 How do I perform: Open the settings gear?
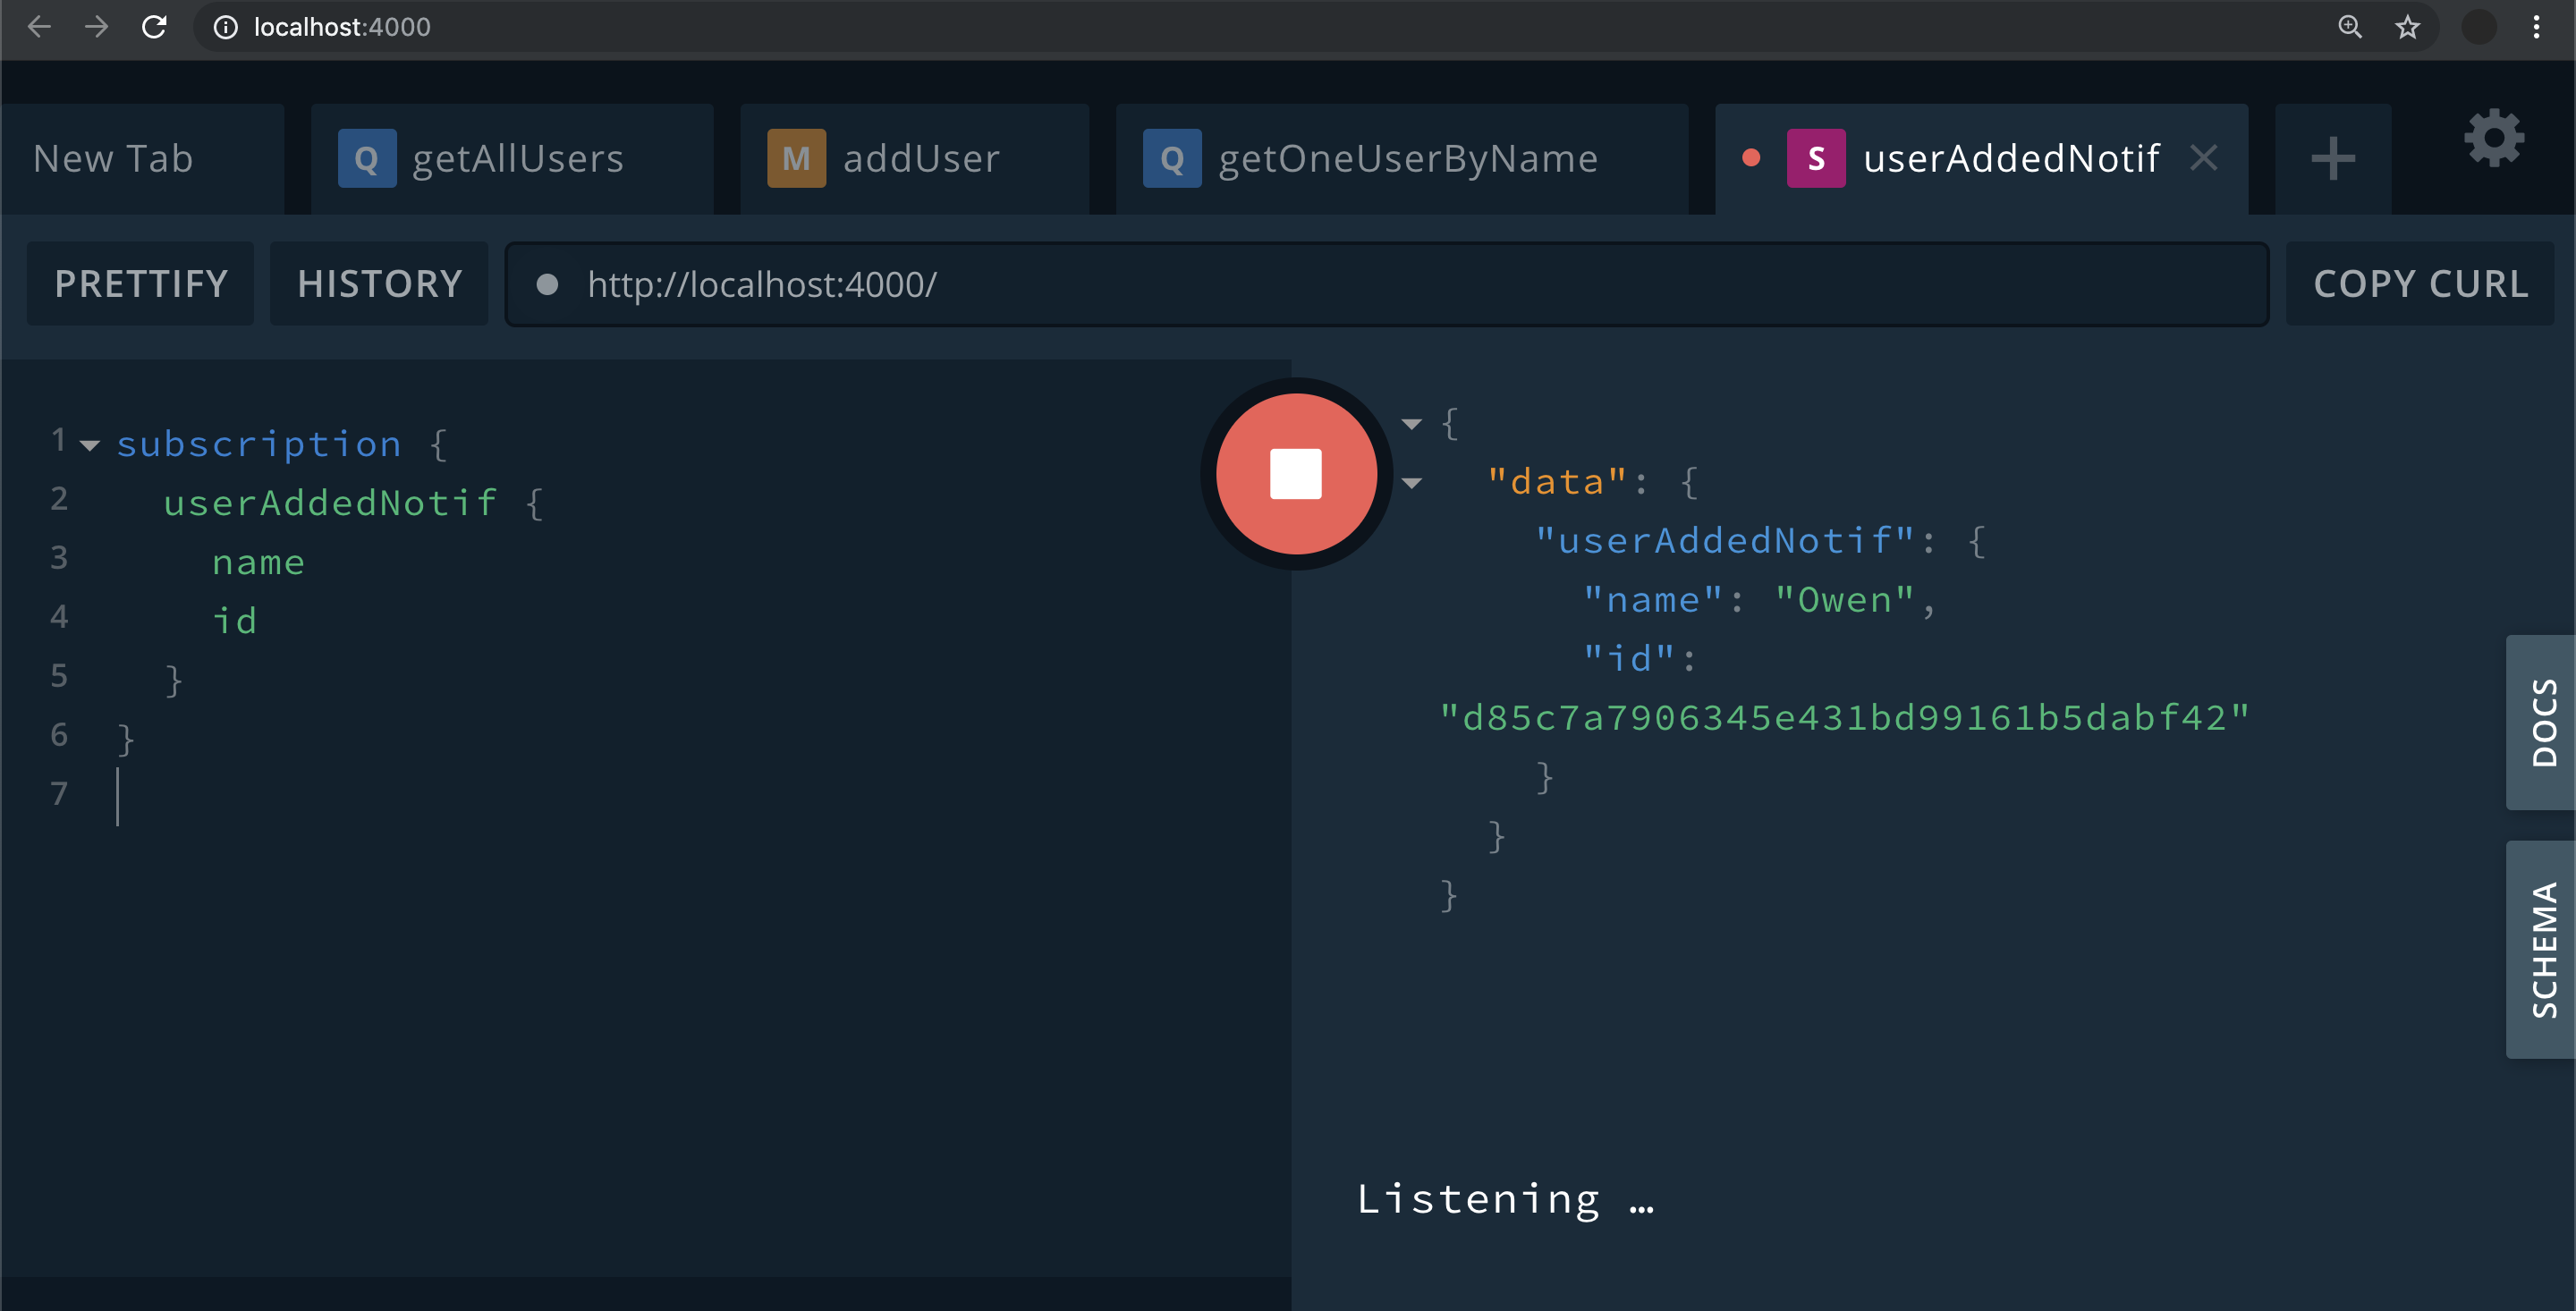pos(2493,138)
